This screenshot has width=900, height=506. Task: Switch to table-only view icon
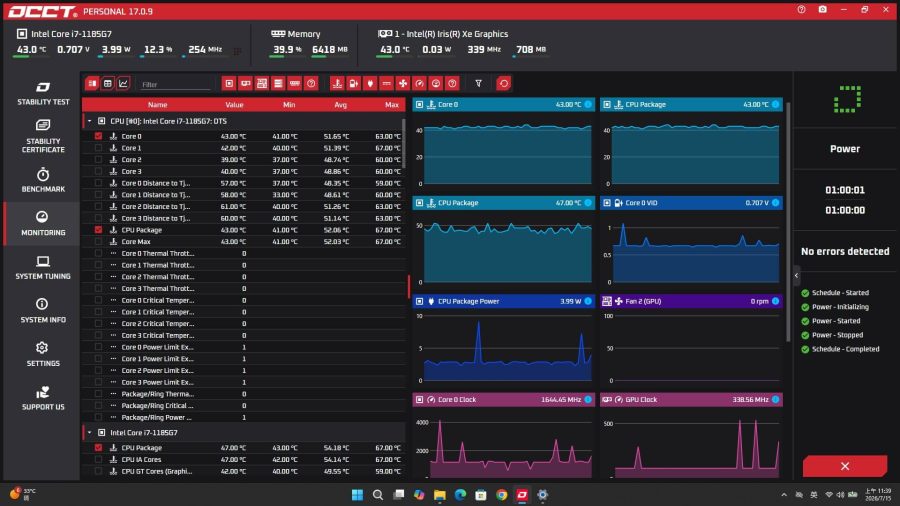pyautogui.click(x=107, y=84)
